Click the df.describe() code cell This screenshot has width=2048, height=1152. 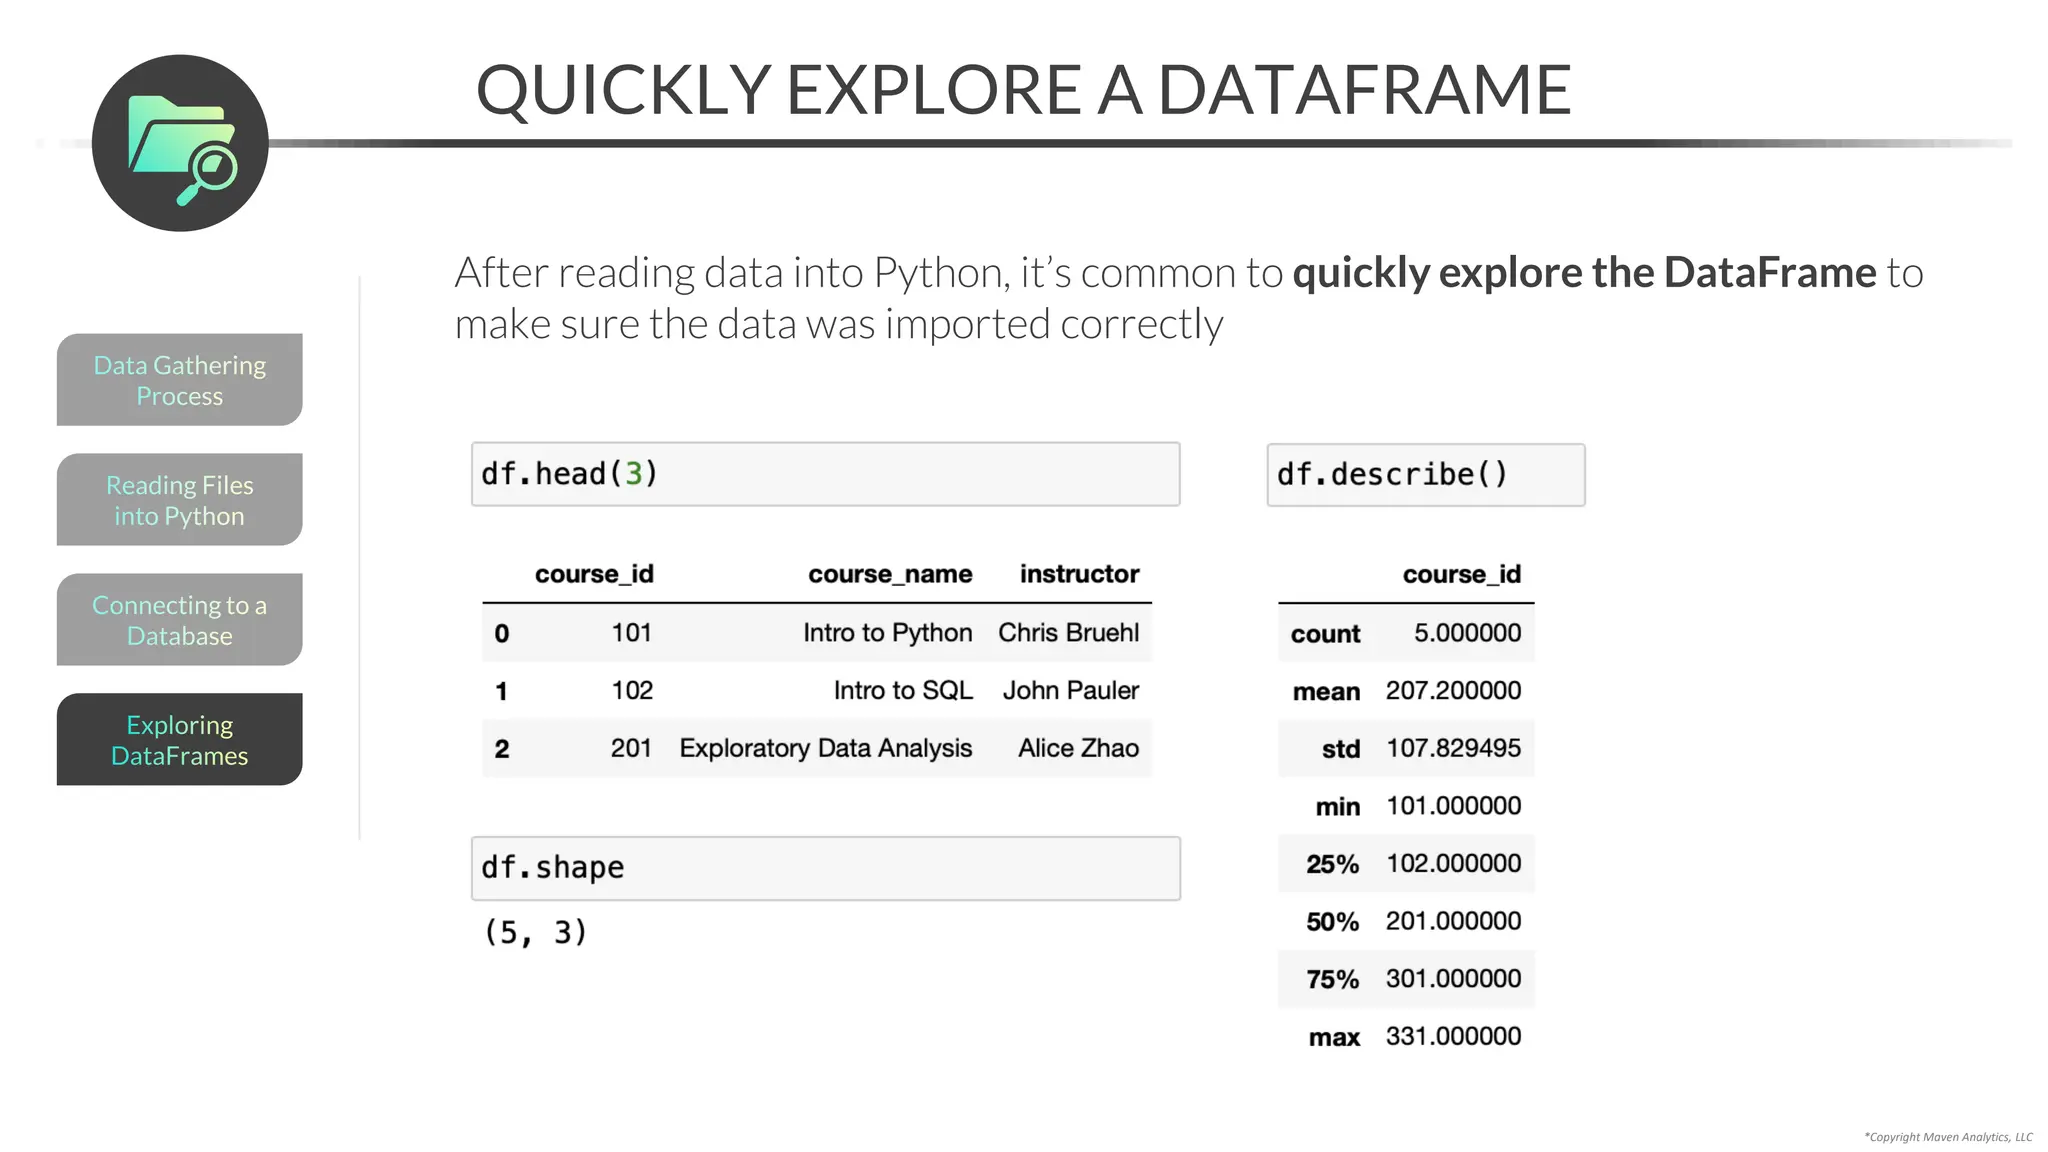pos(1426,475)
